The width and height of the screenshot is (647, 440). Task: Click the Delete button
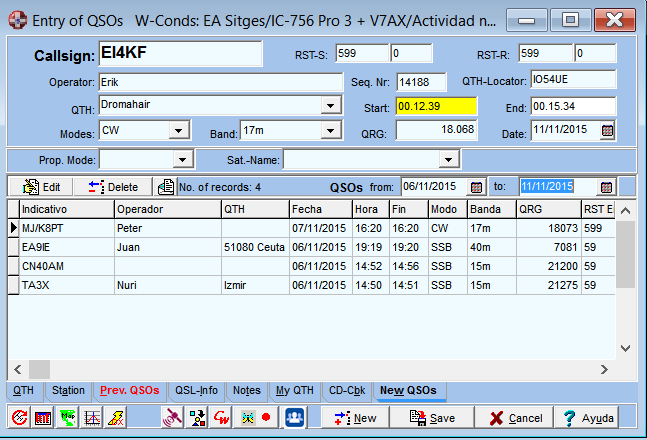(x=113, y=187)
